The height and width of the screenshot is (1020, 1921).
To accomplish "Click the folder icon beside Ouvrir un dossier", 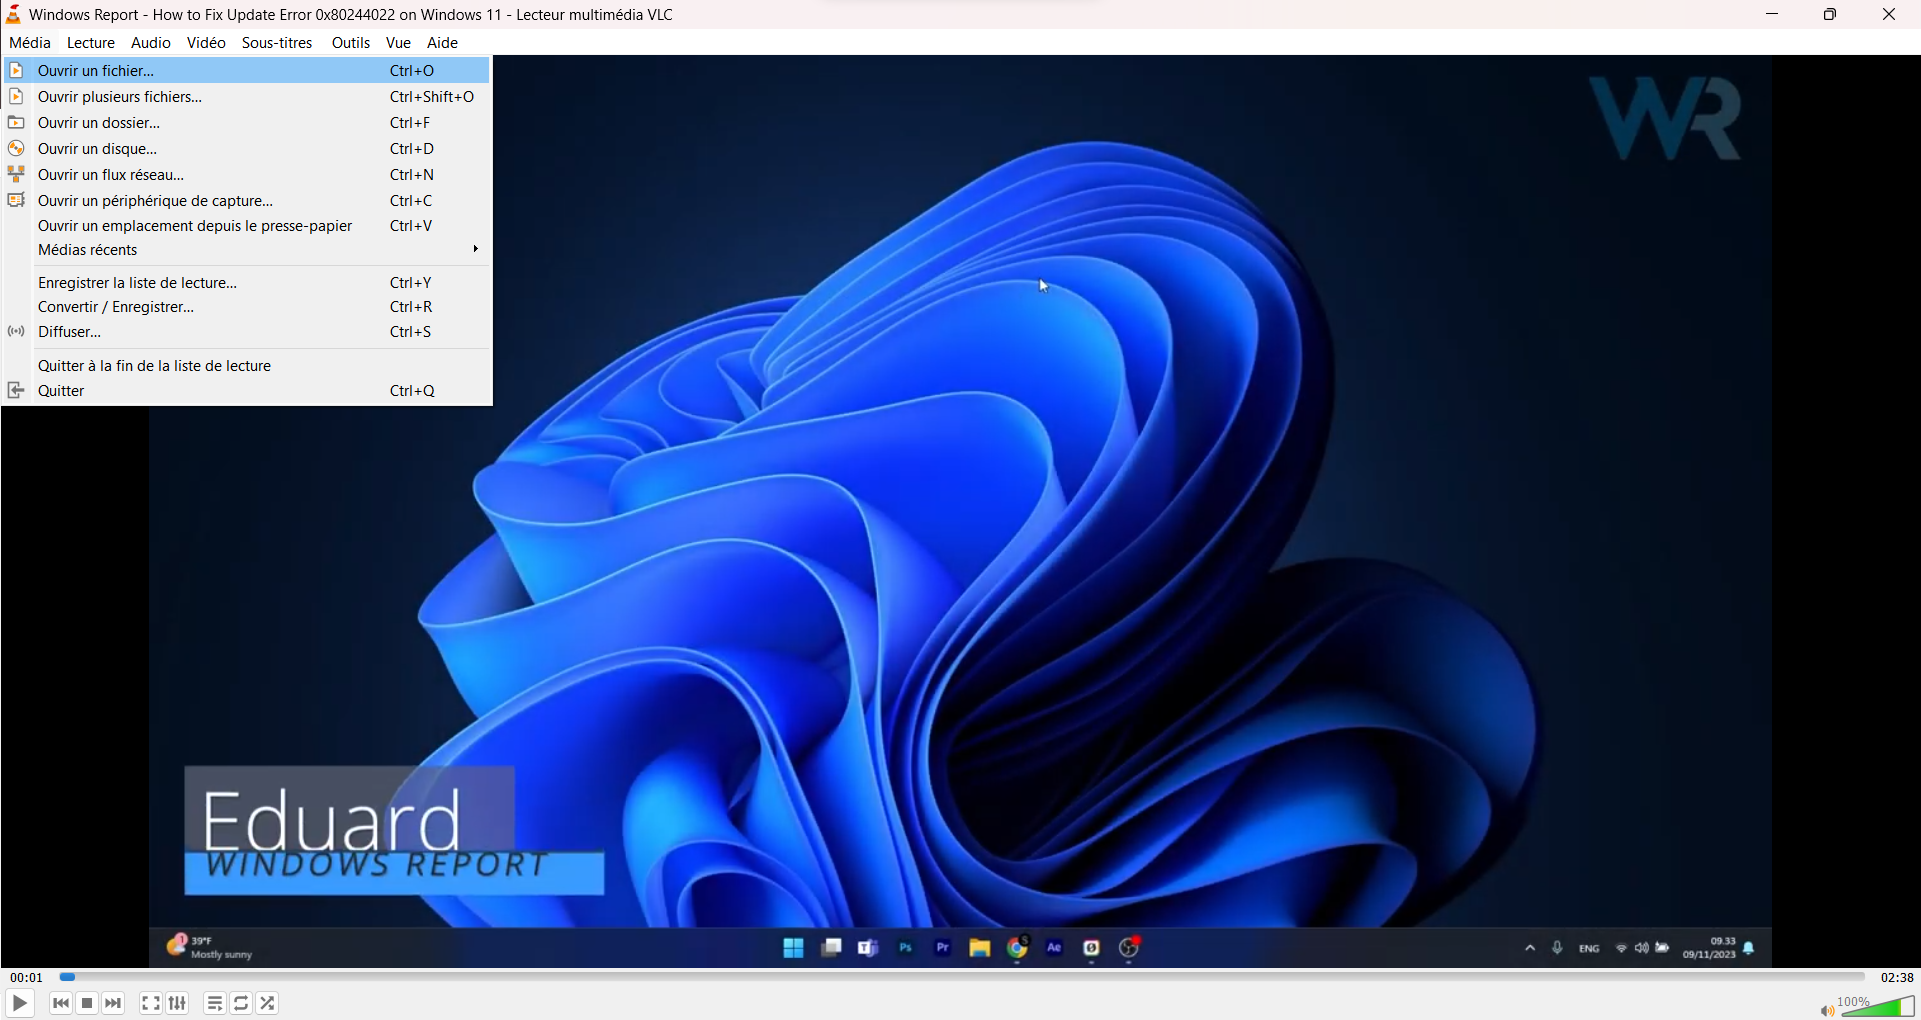I will (16, 122).
